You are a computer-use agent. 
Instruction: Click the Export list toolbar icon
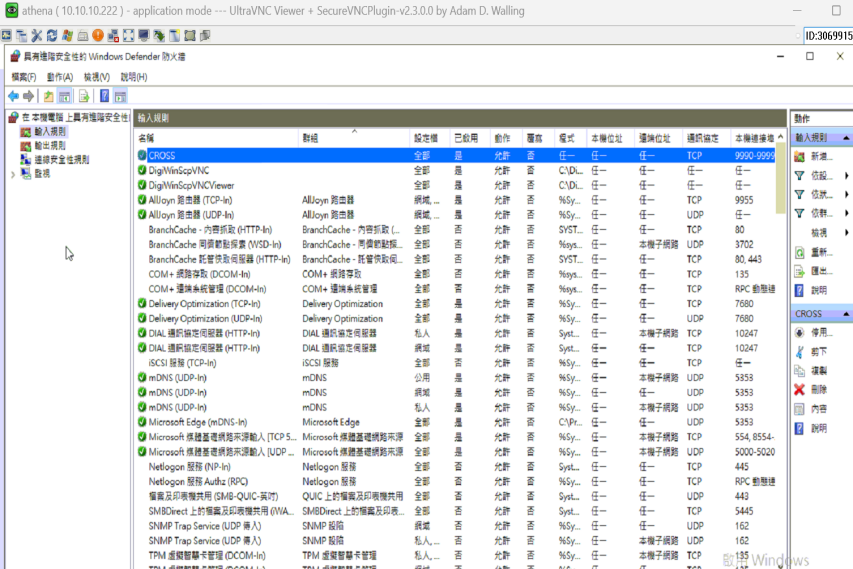[x=84, y=96]
